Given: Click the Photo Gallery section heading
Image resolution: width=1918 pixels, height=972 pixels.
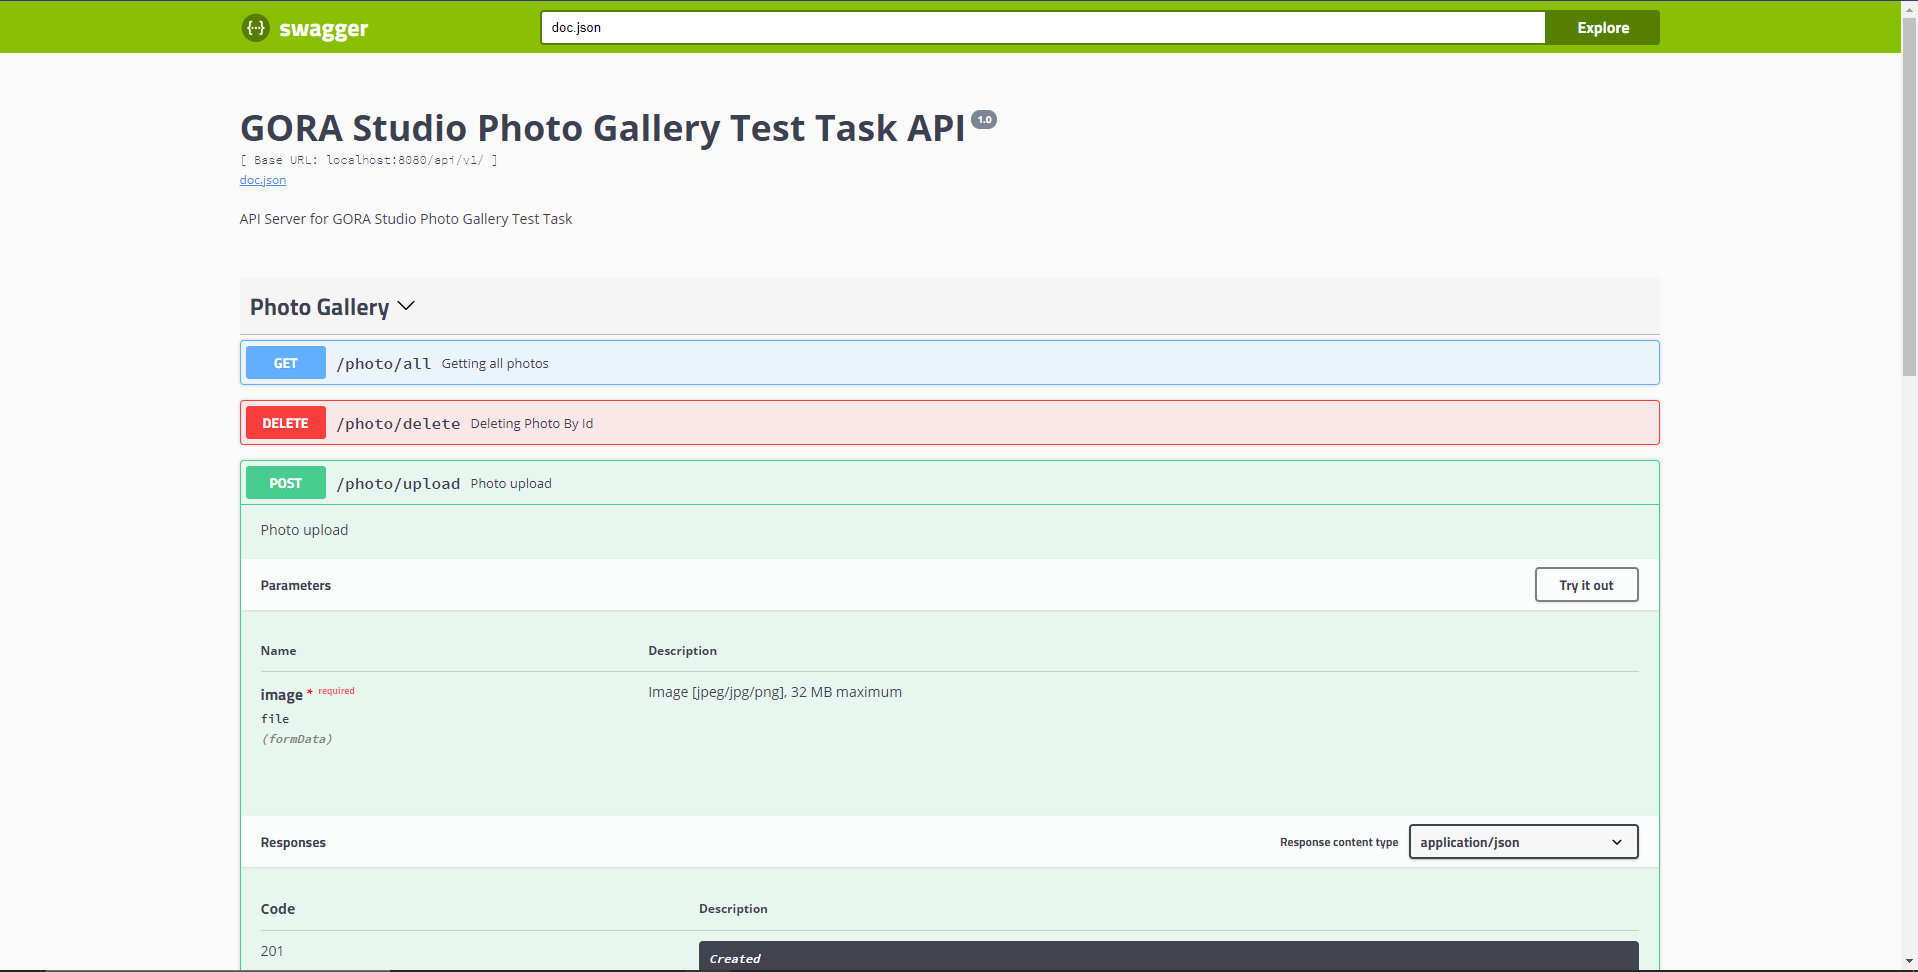Looking at the screenshot, I should (x=319, y=307).
